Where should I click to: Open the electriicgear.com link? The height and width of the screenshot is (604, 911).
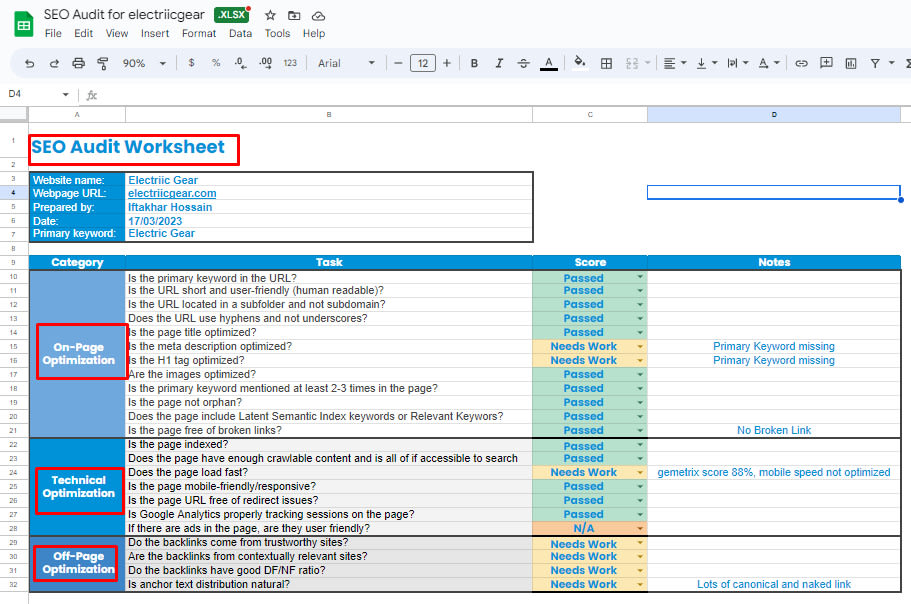pos(170,193)
